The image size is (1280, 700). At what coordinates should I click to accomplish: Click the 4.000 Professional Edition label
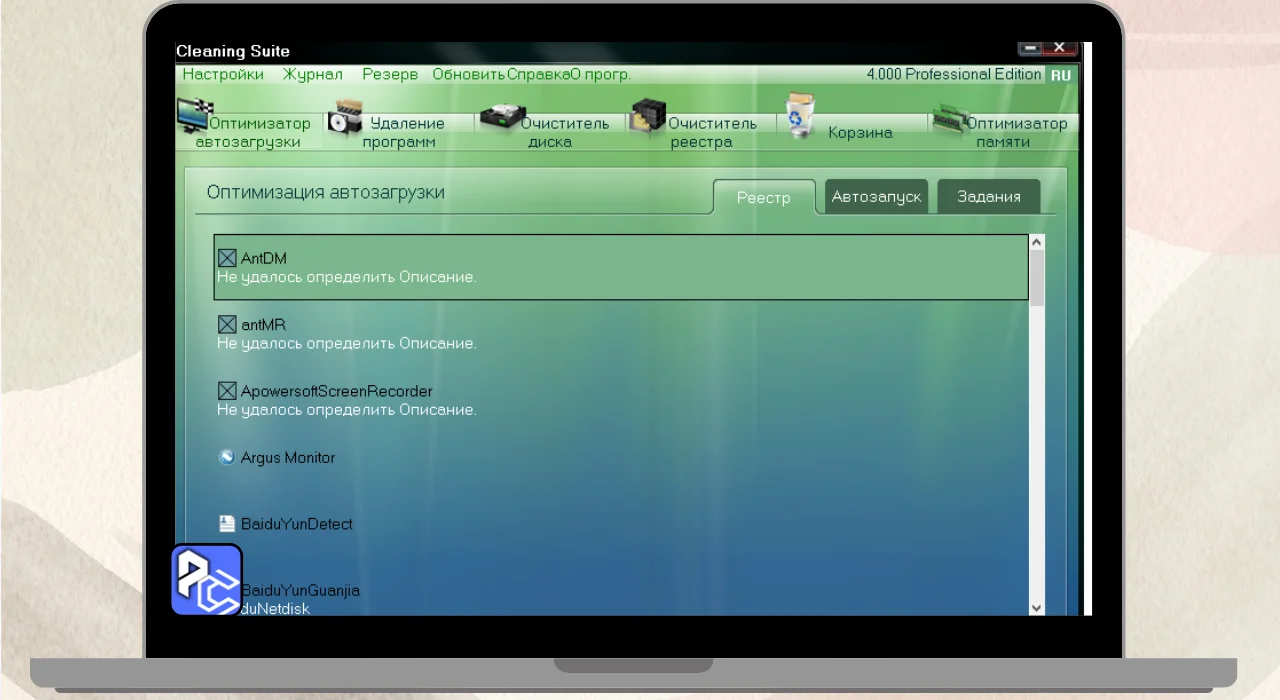click(954, 75)
